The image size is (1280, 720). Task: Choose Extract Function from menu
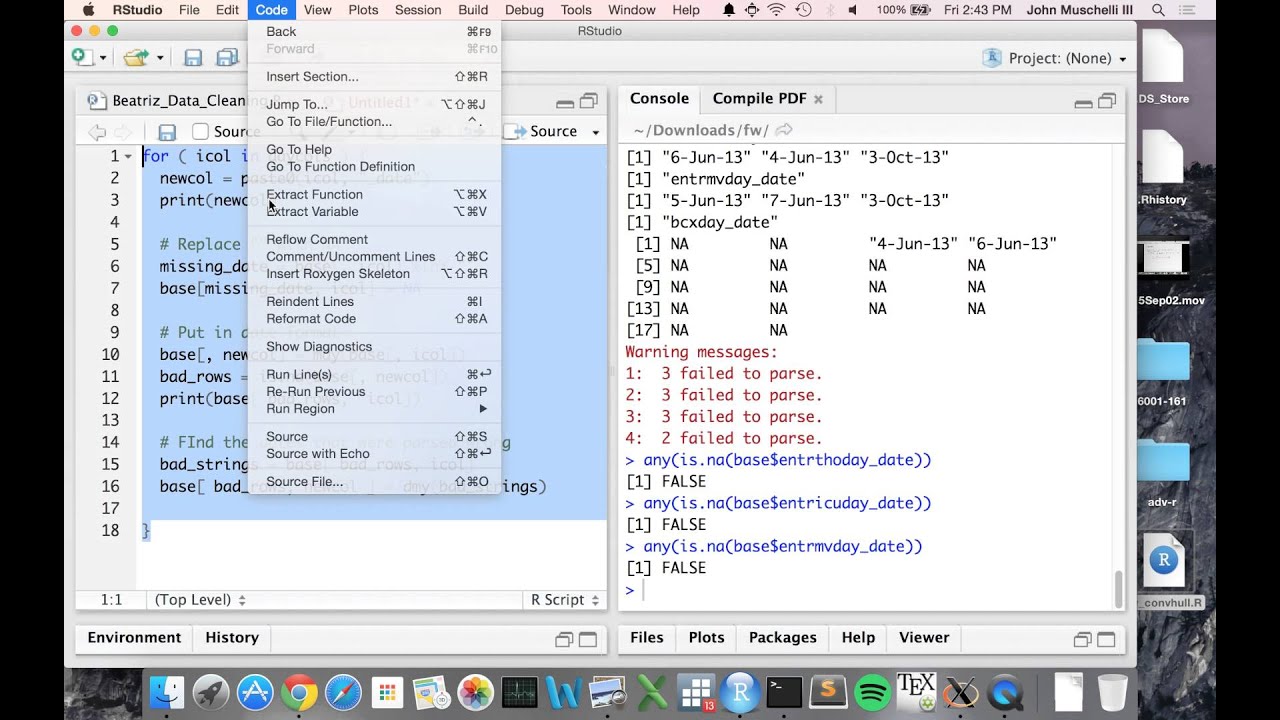(x=374, y=194)
